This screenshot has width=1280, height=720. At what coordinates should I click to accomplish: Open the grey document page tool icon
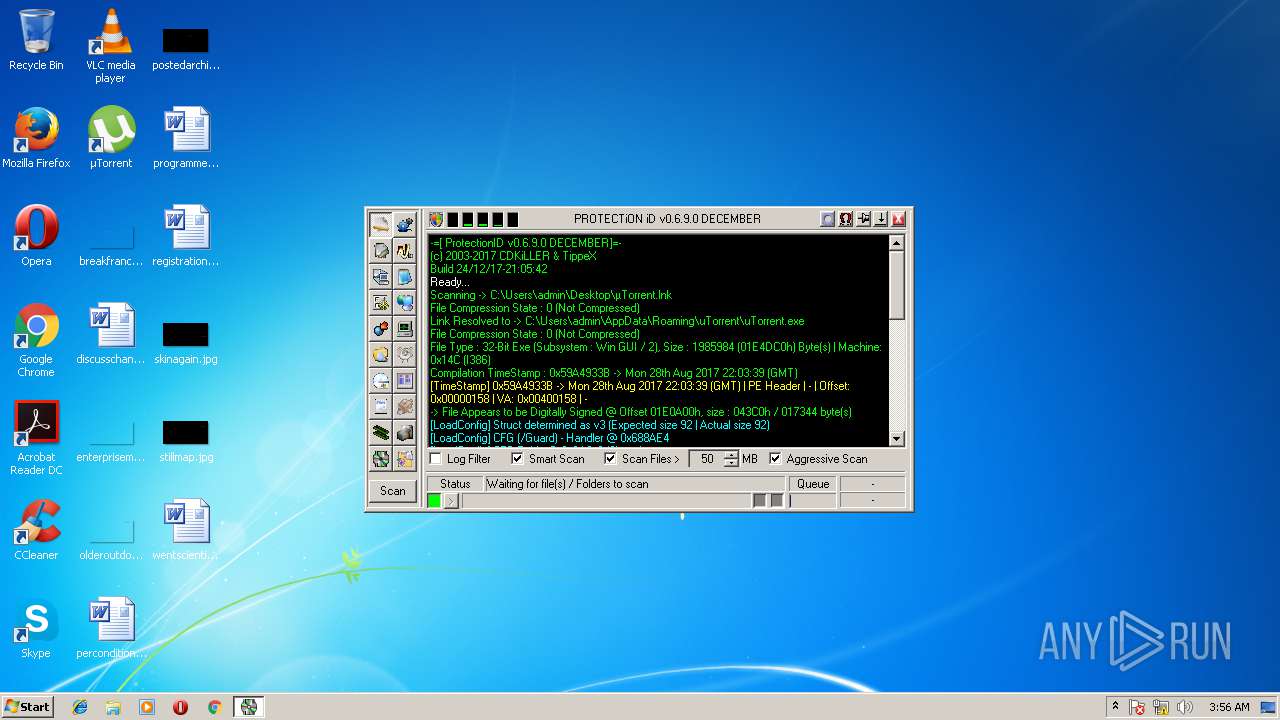[x=381, y=251]
